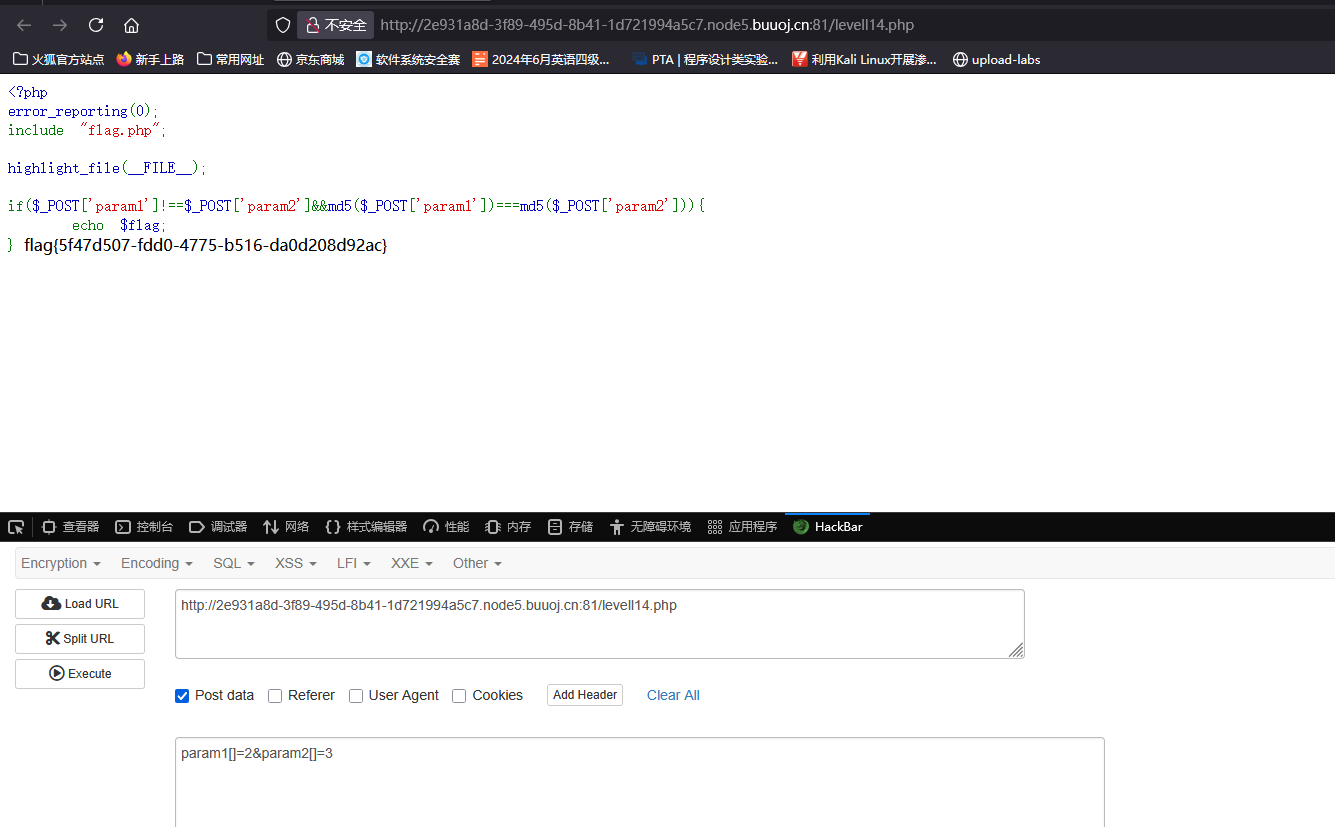Go back with the browser back arrow
1335x827 pixels.
click(24, 25)
